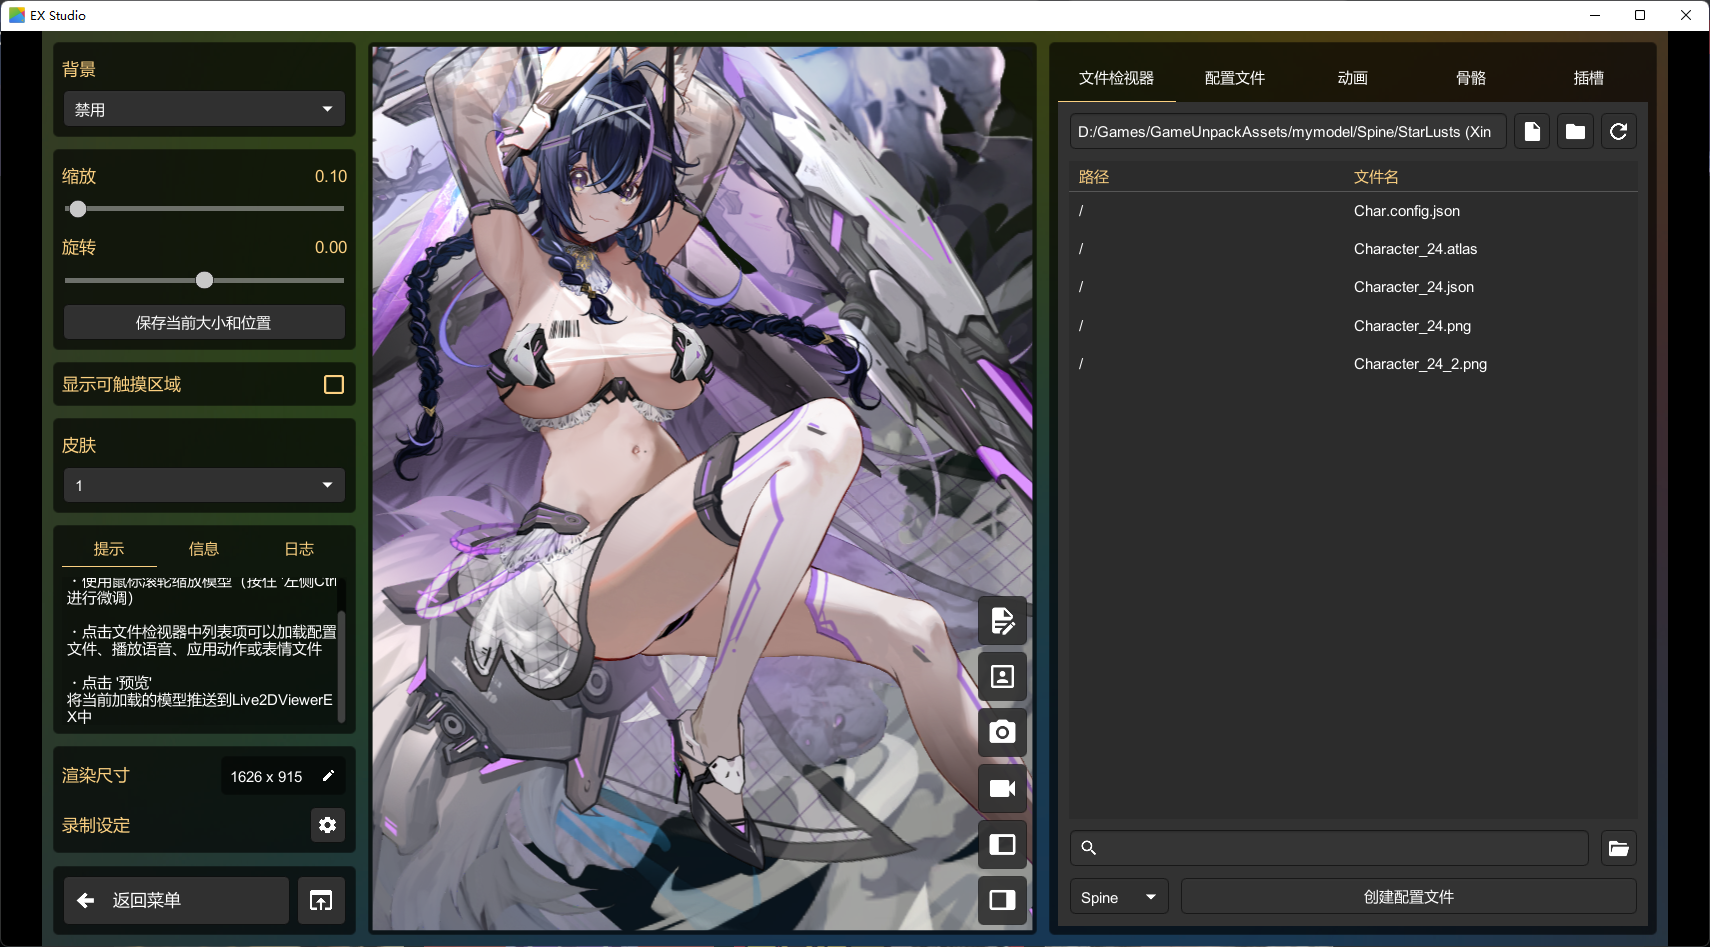Click the tips panel scrollbar
The height and width of the screenshot is (947, 1710).
coord(341,665)
